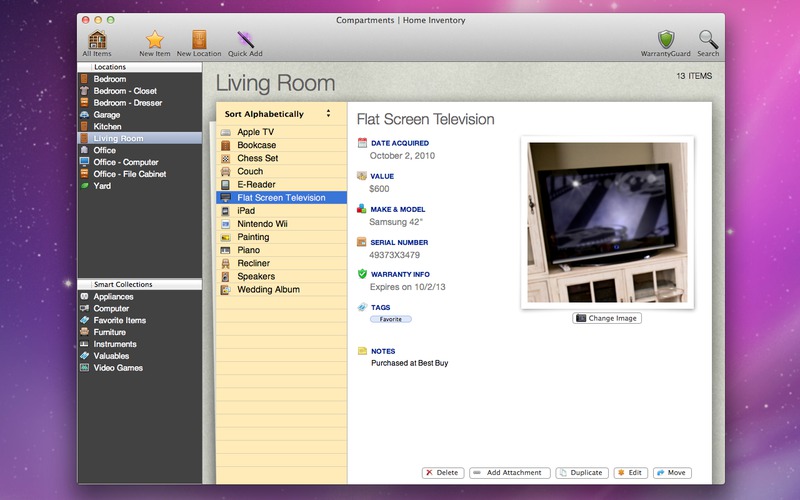Select Speakers item
Viewport: 800px width, 500px height.
[x=282, y=277]
